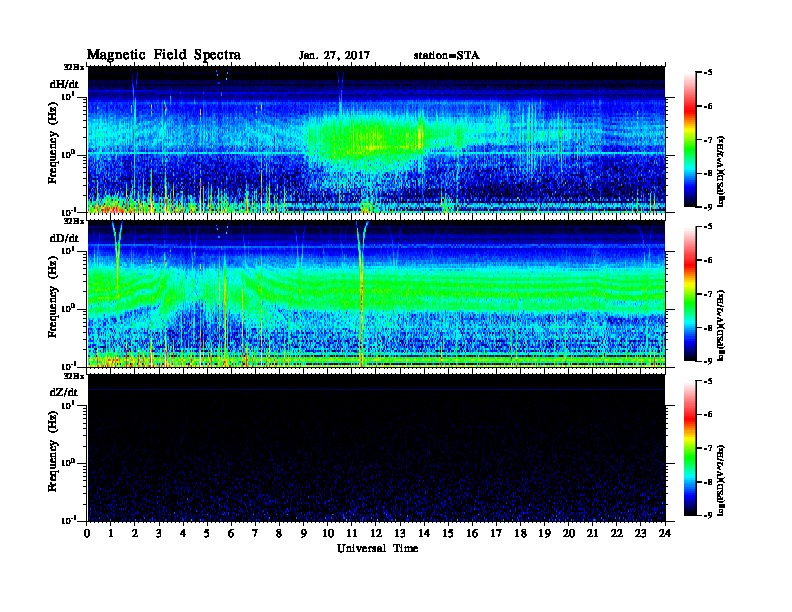This screenshot has height=612, width=792.
Task: Click hour 0 tick label on time axis
Action: 87,533
